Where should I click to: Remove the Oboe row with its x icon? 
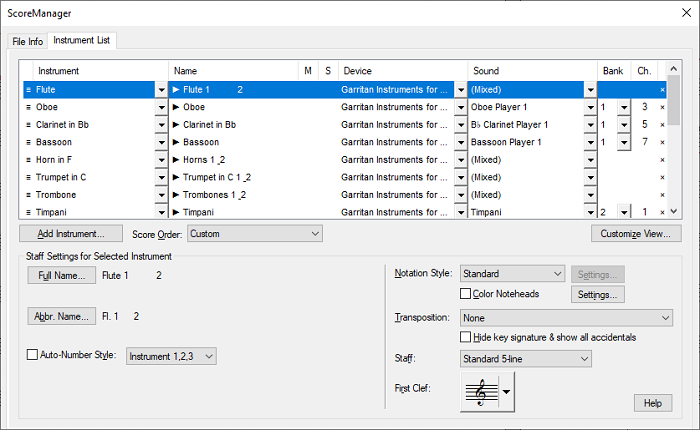pos(661,107)
